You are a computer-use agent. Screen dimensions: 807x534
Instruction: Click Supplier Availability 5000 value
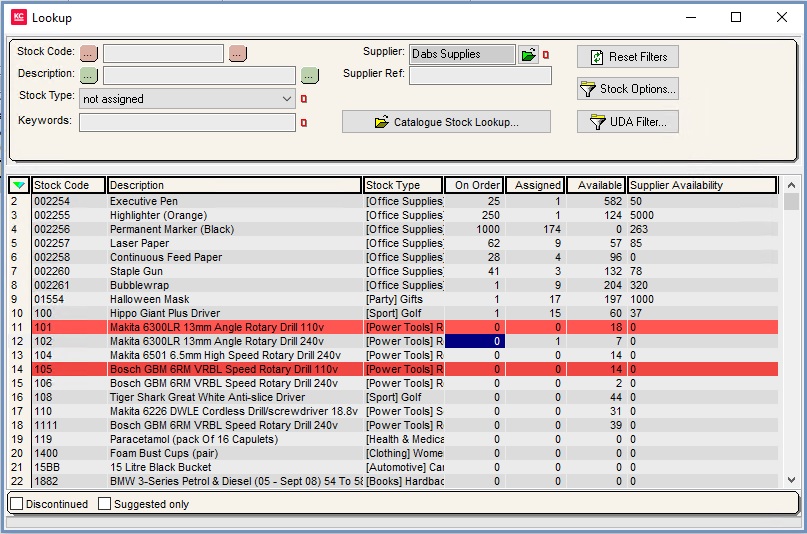(642, 215)
